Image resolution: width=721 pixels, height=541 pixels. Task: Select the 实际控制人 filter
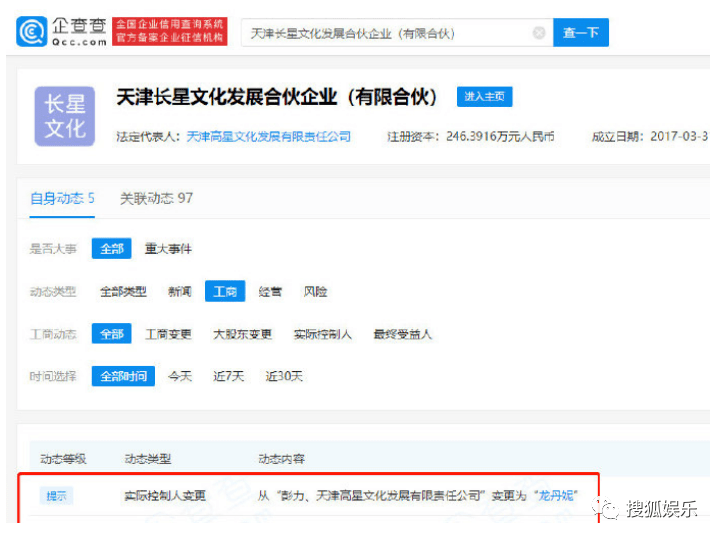[323, 334]
